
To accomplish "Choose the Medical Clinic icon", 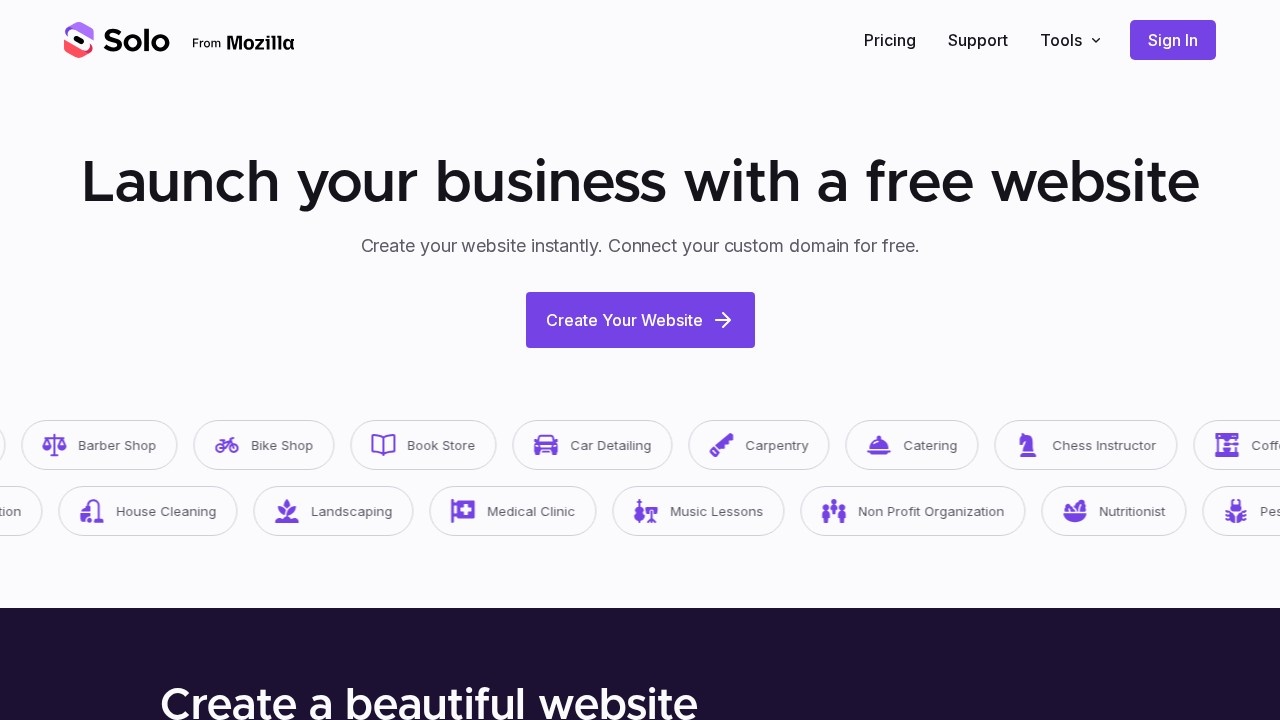I will 463,511.
